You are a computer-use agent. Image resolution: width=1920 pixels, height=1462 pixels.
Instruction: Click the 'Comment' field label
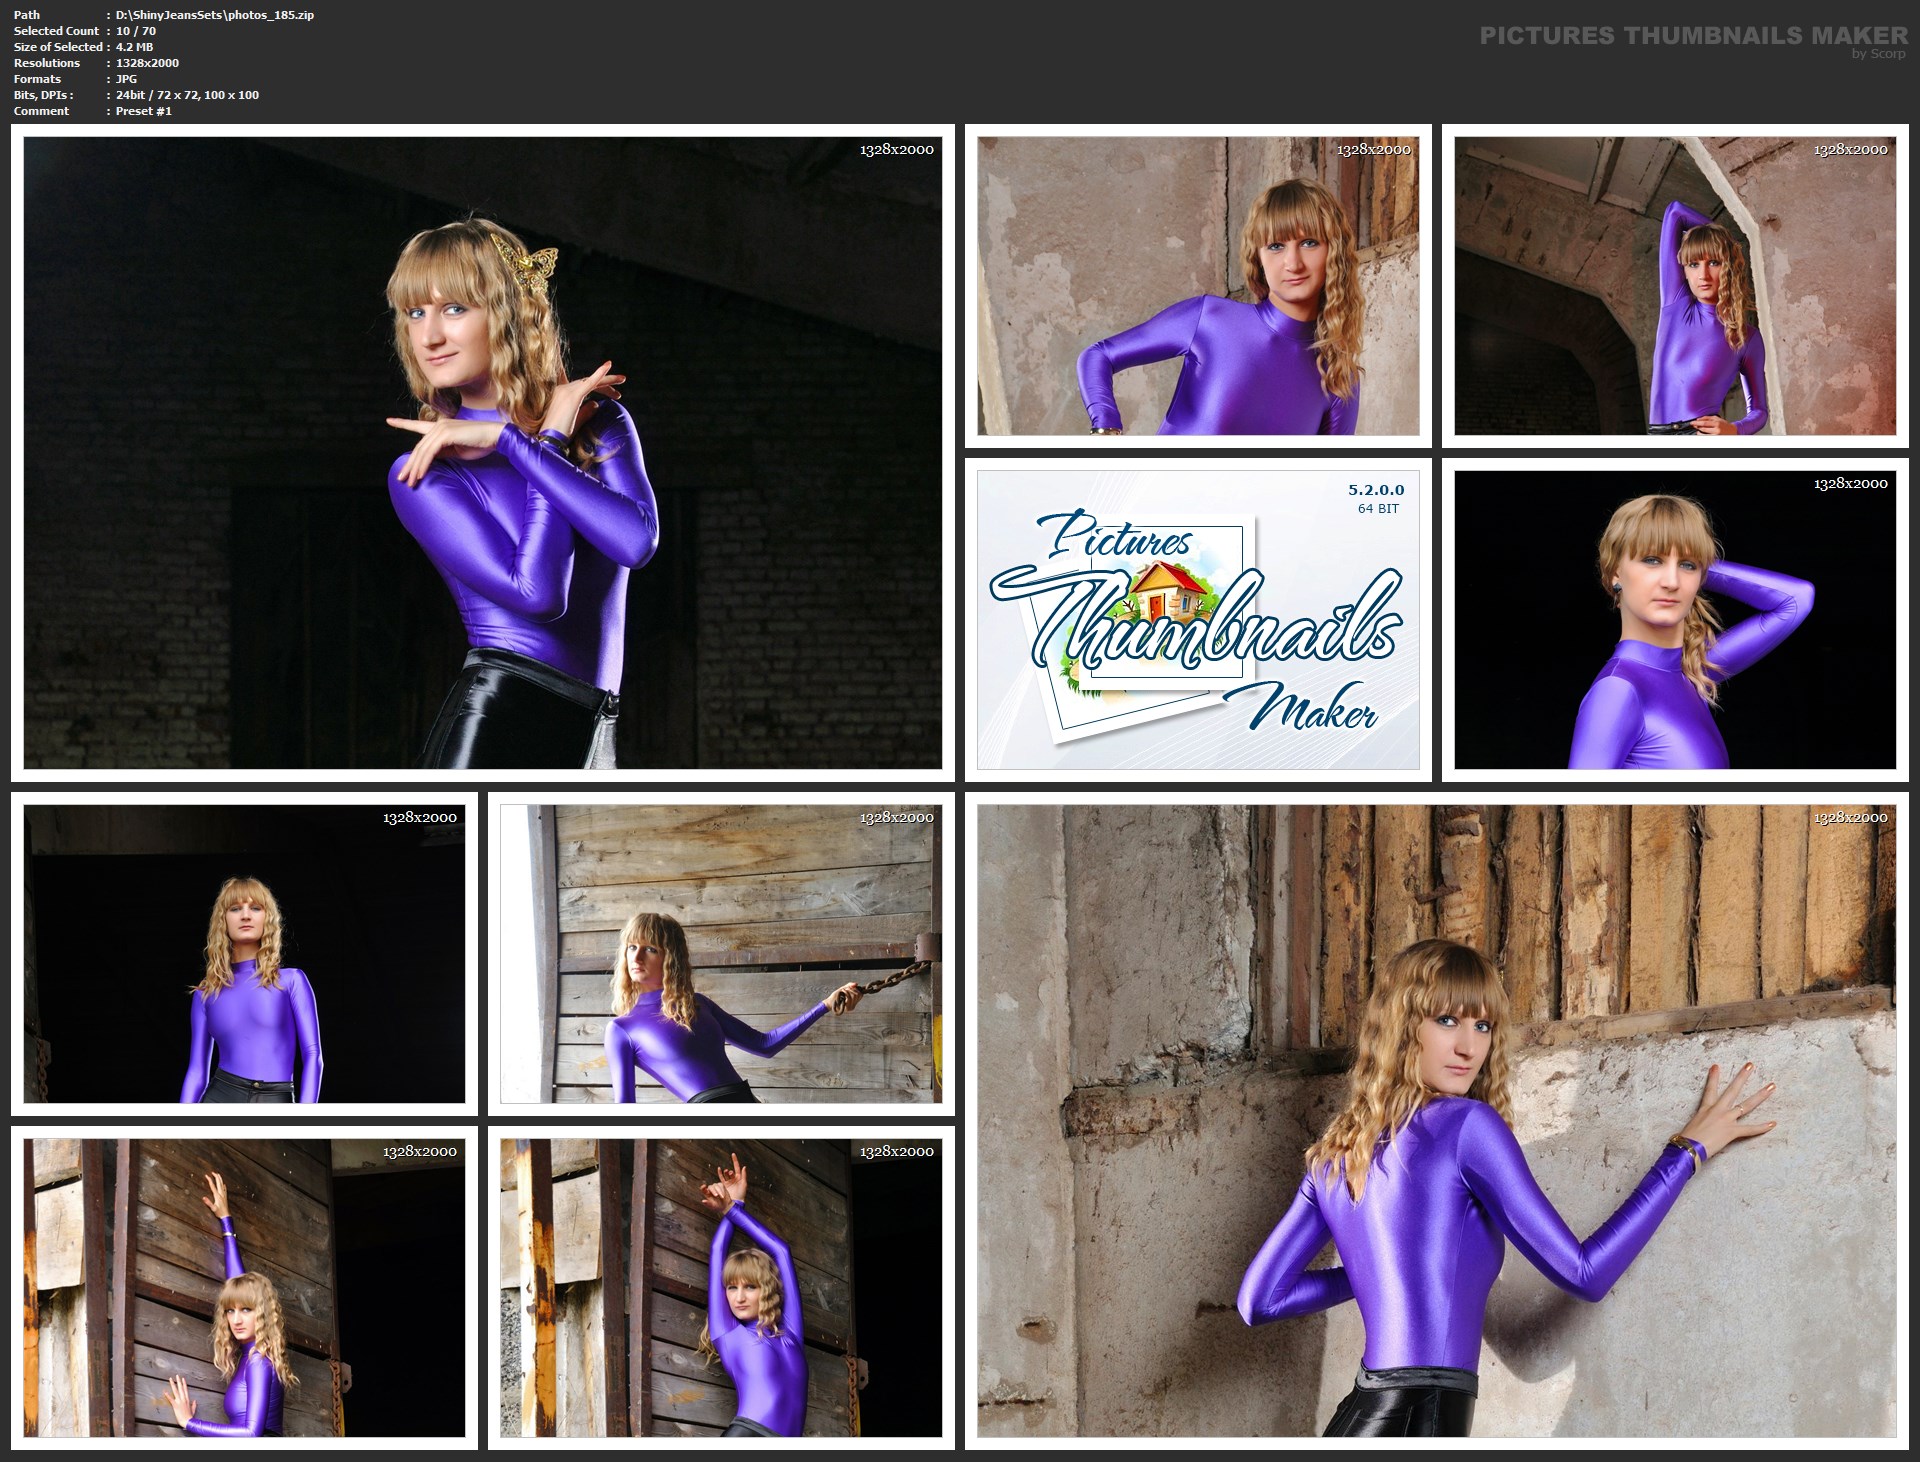coord(41,111)
